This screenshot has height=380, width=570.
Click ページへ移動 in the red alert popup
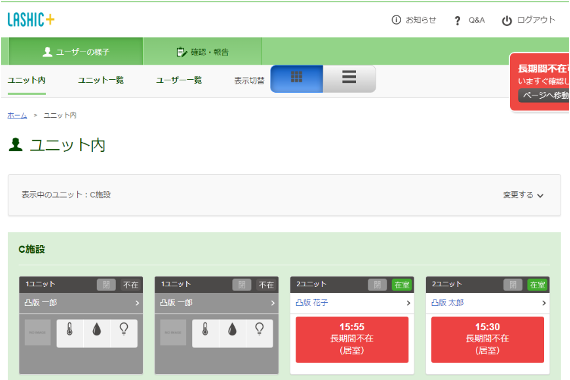click(544, 96)
